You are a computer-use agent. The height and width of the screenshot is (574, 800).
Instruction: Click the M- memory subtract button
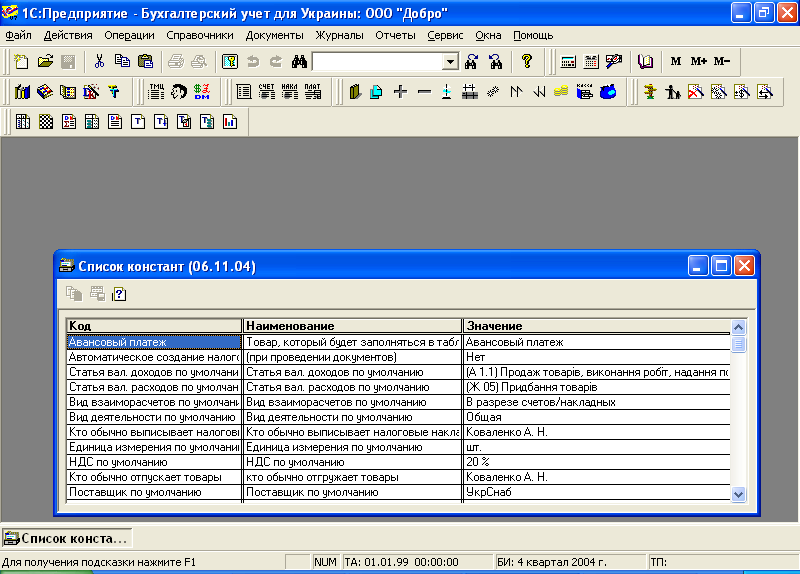coord(721,62)
